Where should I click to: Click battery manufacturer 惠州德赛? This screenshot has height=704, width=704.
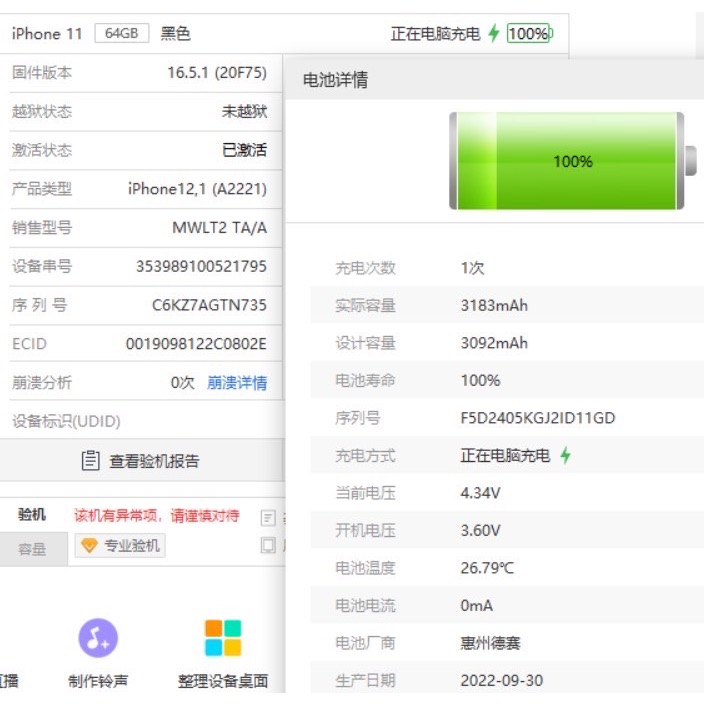pyautogui.click(x=490, y=643)
